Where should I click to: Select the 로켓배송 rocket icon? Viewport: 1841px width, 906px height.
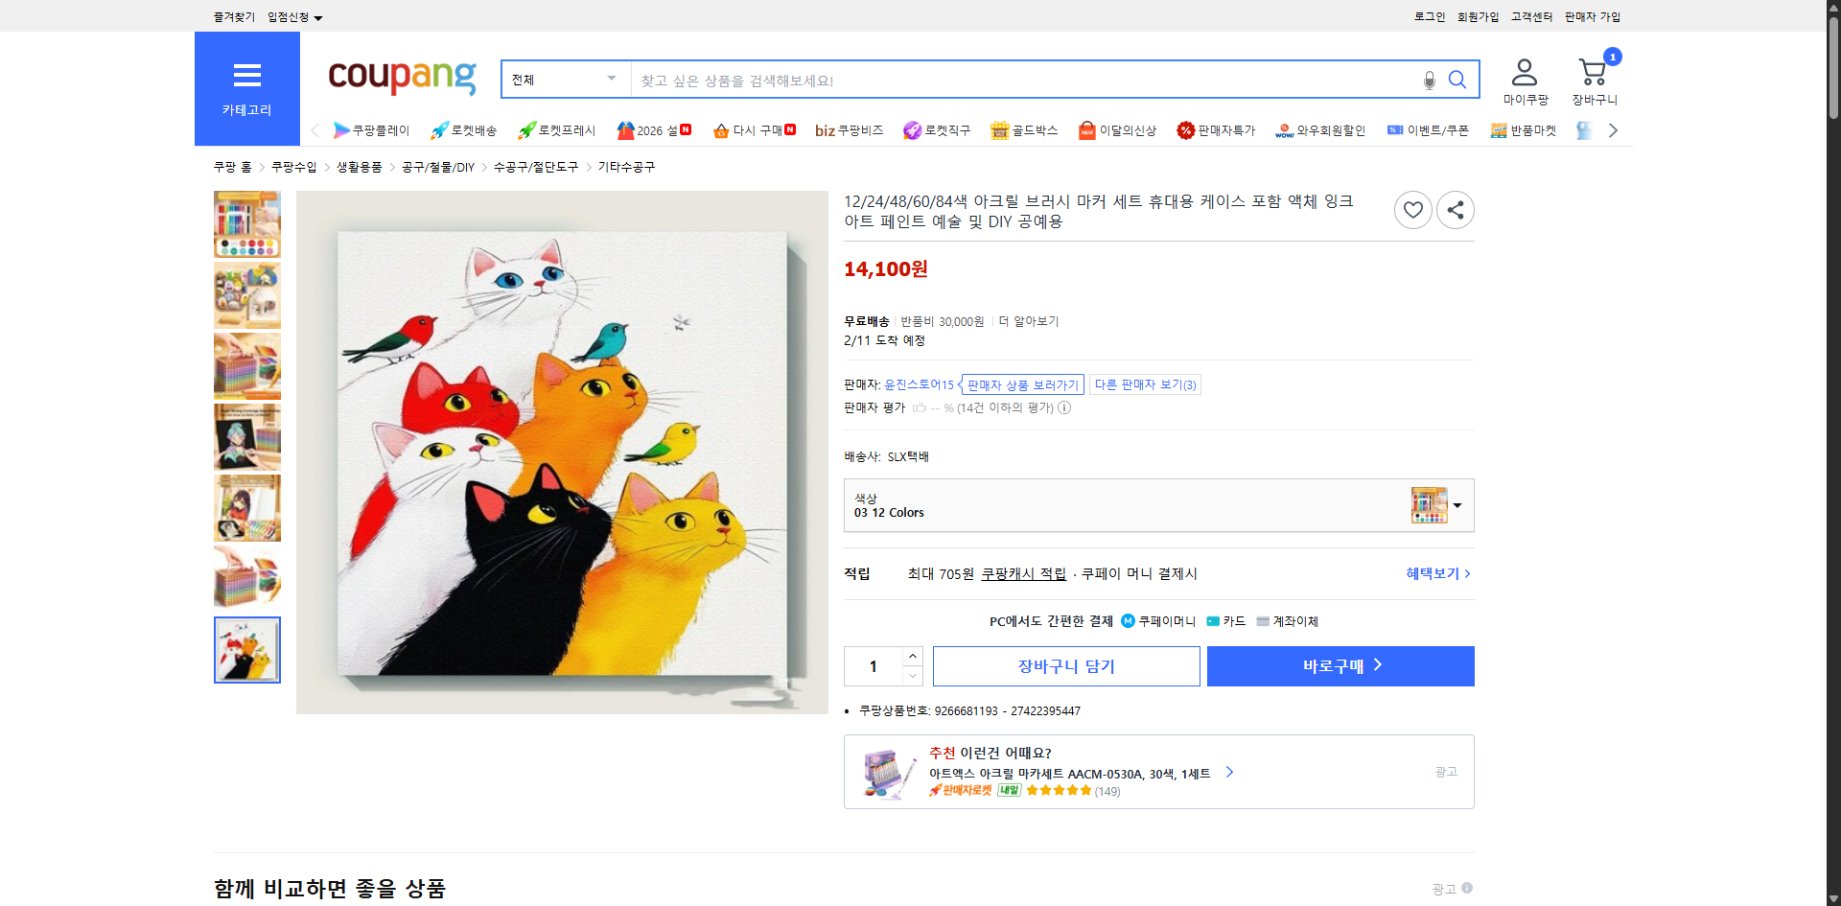pyautogui.click(x=436, y=130)
